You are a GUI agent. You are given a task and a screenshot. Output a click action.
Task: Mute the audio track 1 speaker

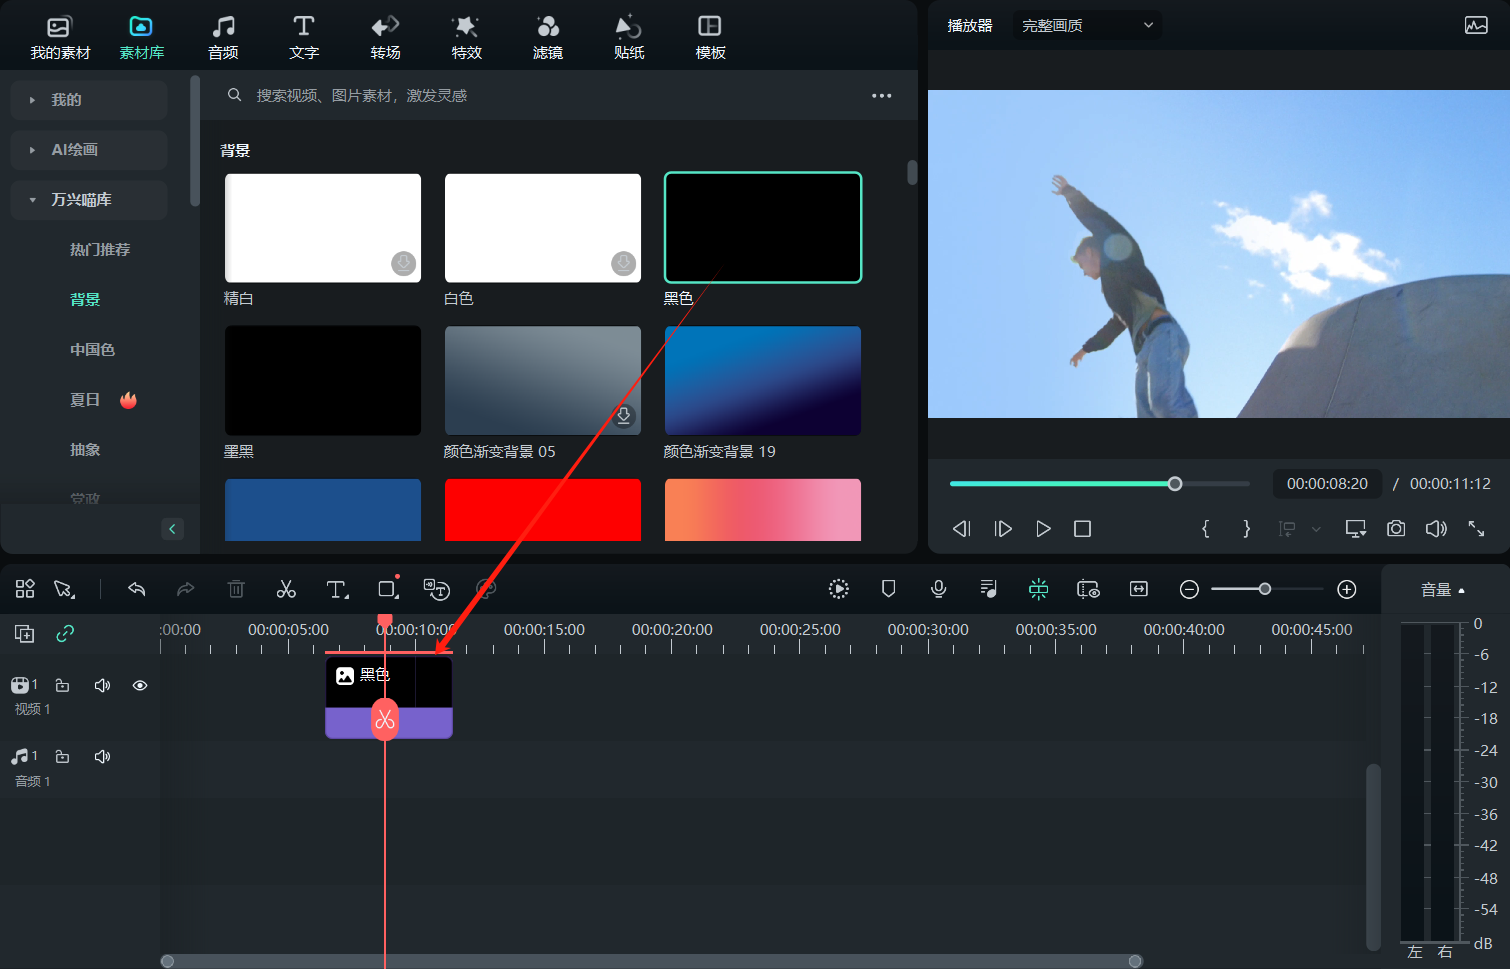102,756
